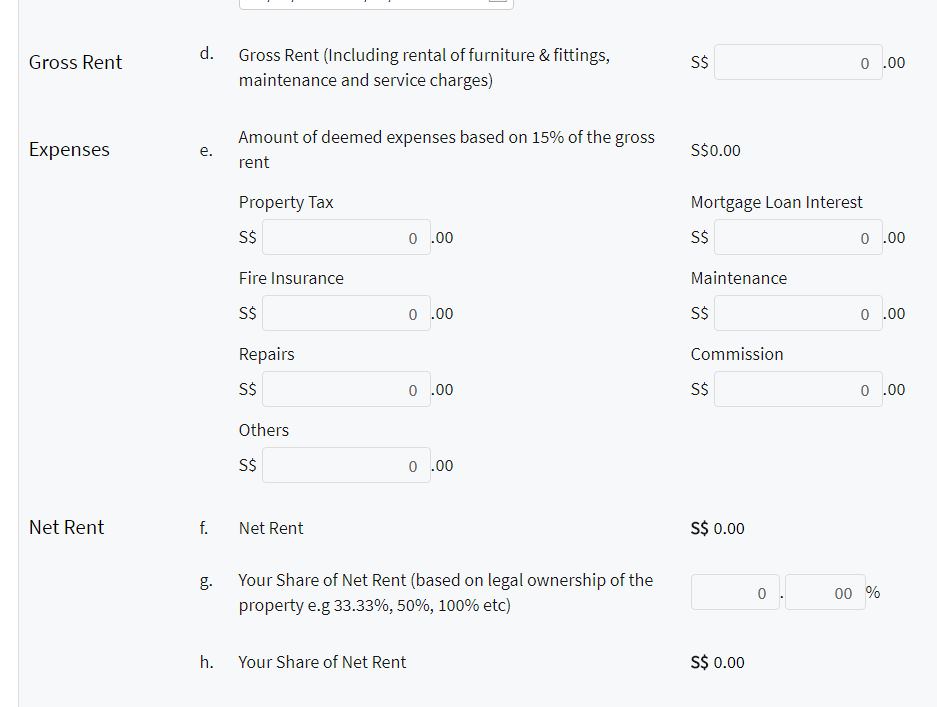The height and width of the screenshot is (707, 937).
Task: Click the Gross Rent amount input field
Action: [798, 62]
